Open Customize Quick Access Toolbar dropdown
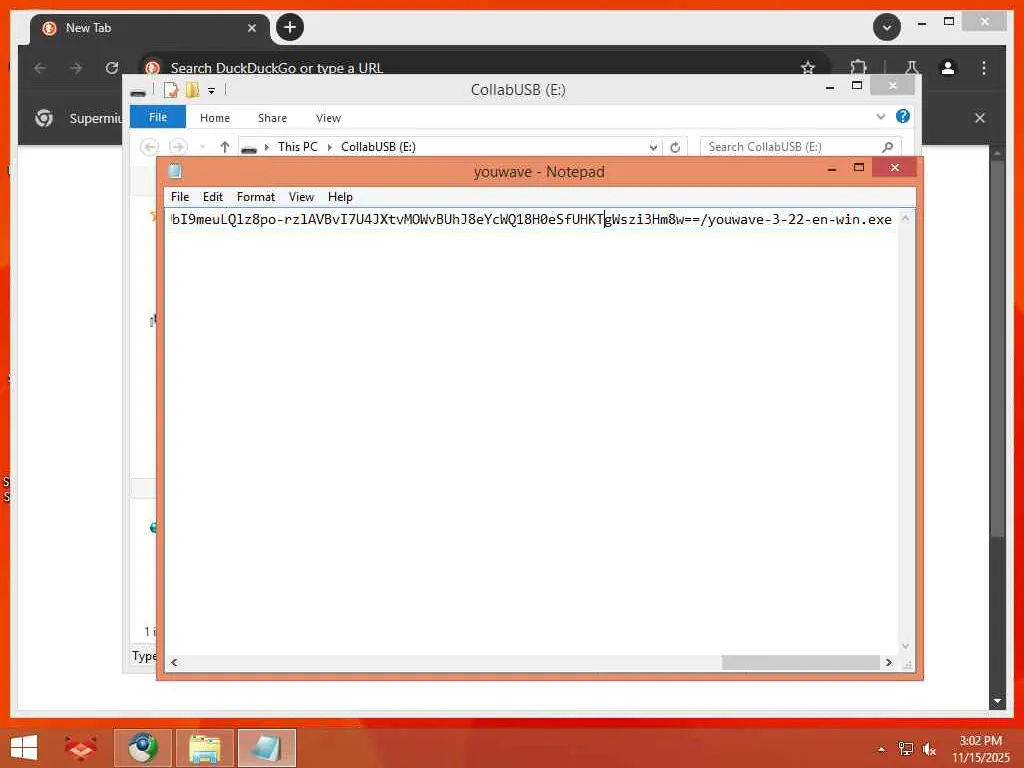This screenshot has height=768, width=1024. [x=211, y=91]
